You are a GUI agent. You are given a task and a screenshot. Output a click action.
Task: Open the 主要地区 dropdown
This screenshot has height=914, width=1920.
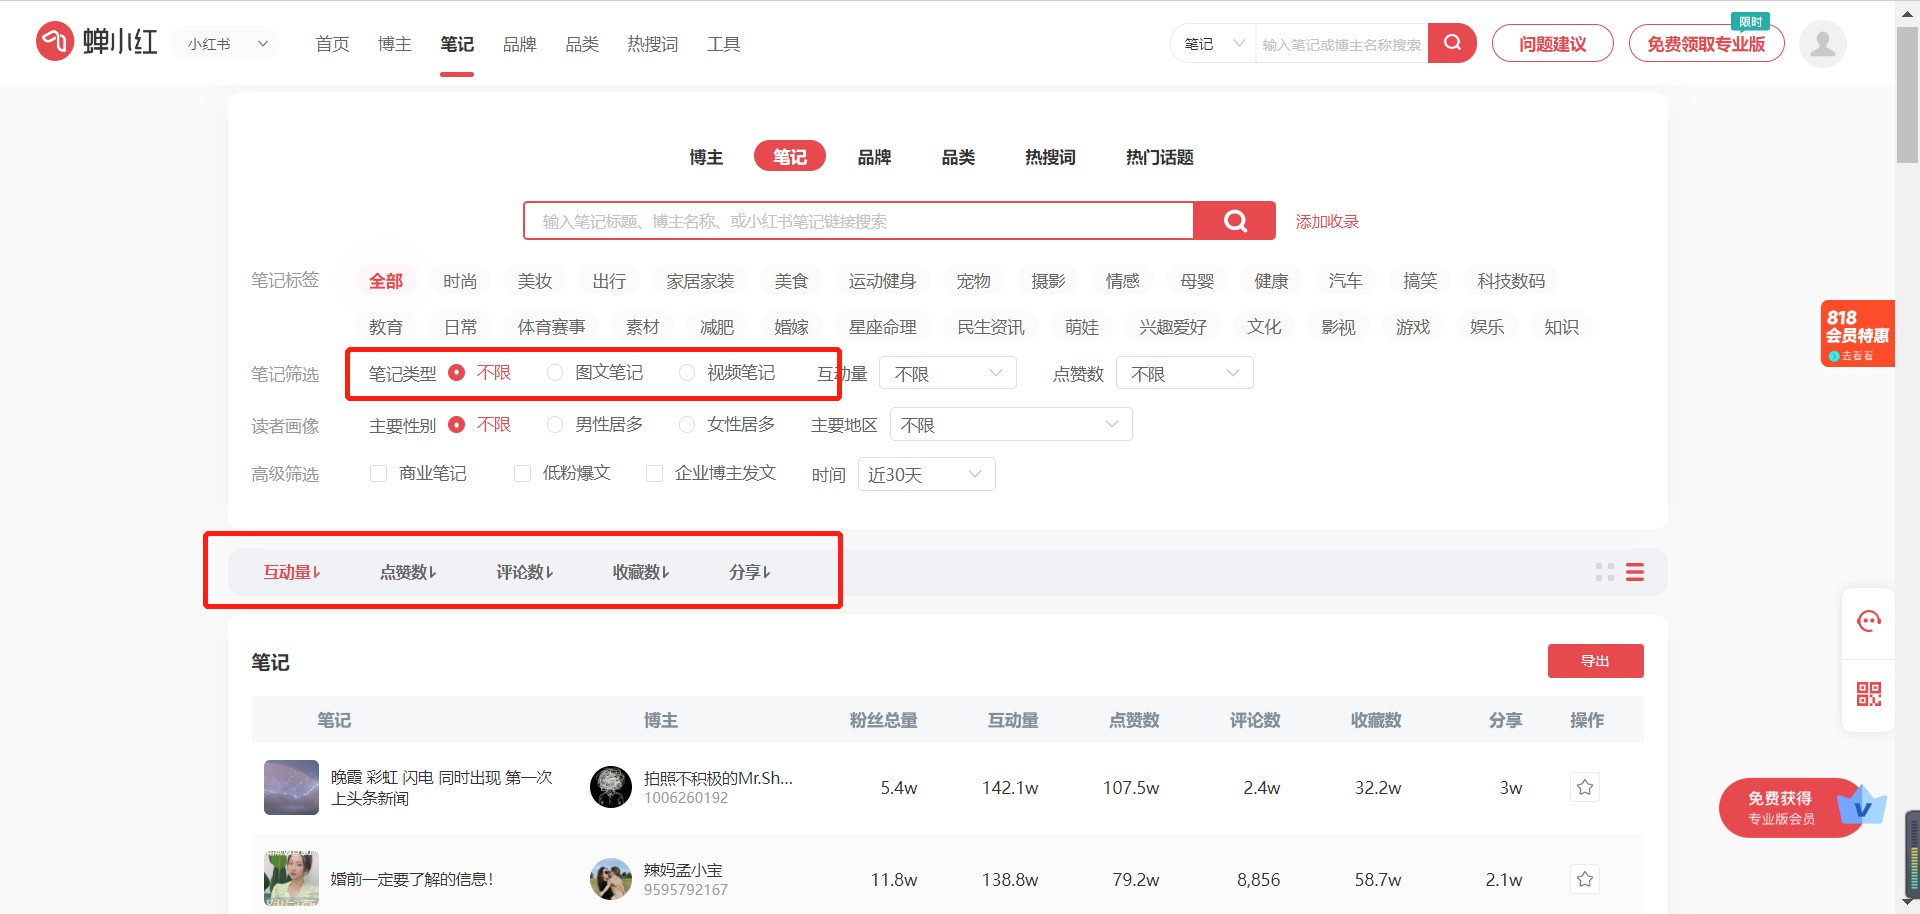click(x=1010, y=425)
